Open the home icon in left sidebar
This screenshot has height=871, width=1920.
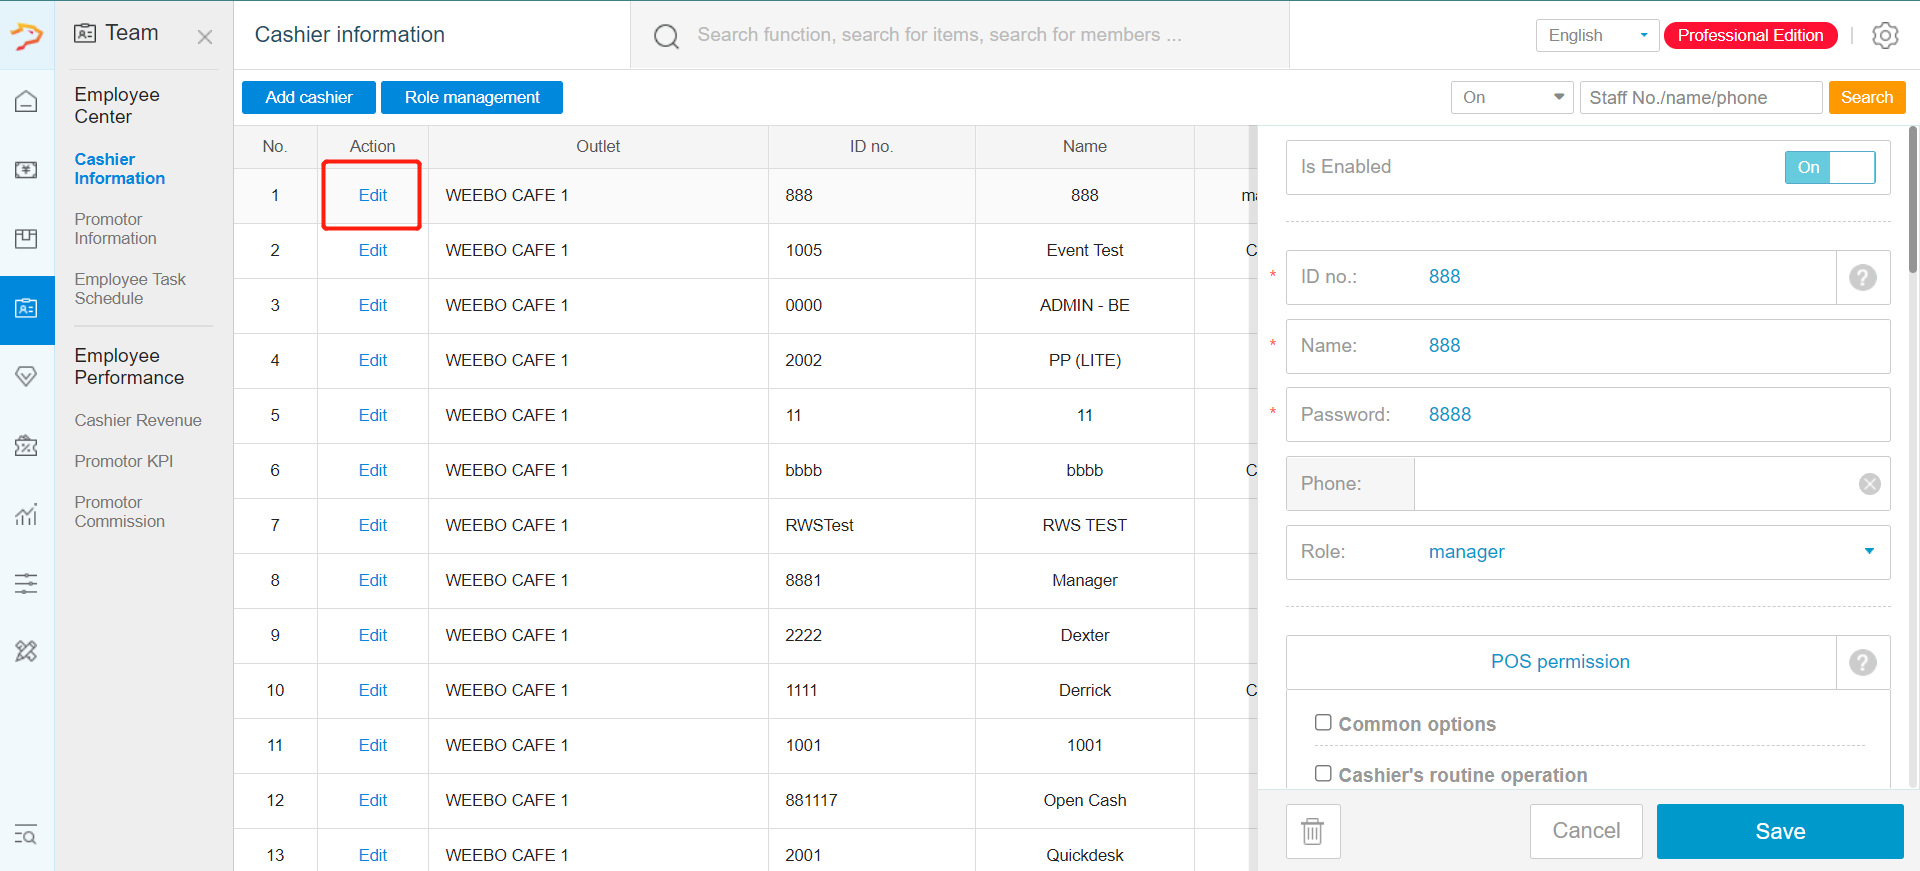27,102
